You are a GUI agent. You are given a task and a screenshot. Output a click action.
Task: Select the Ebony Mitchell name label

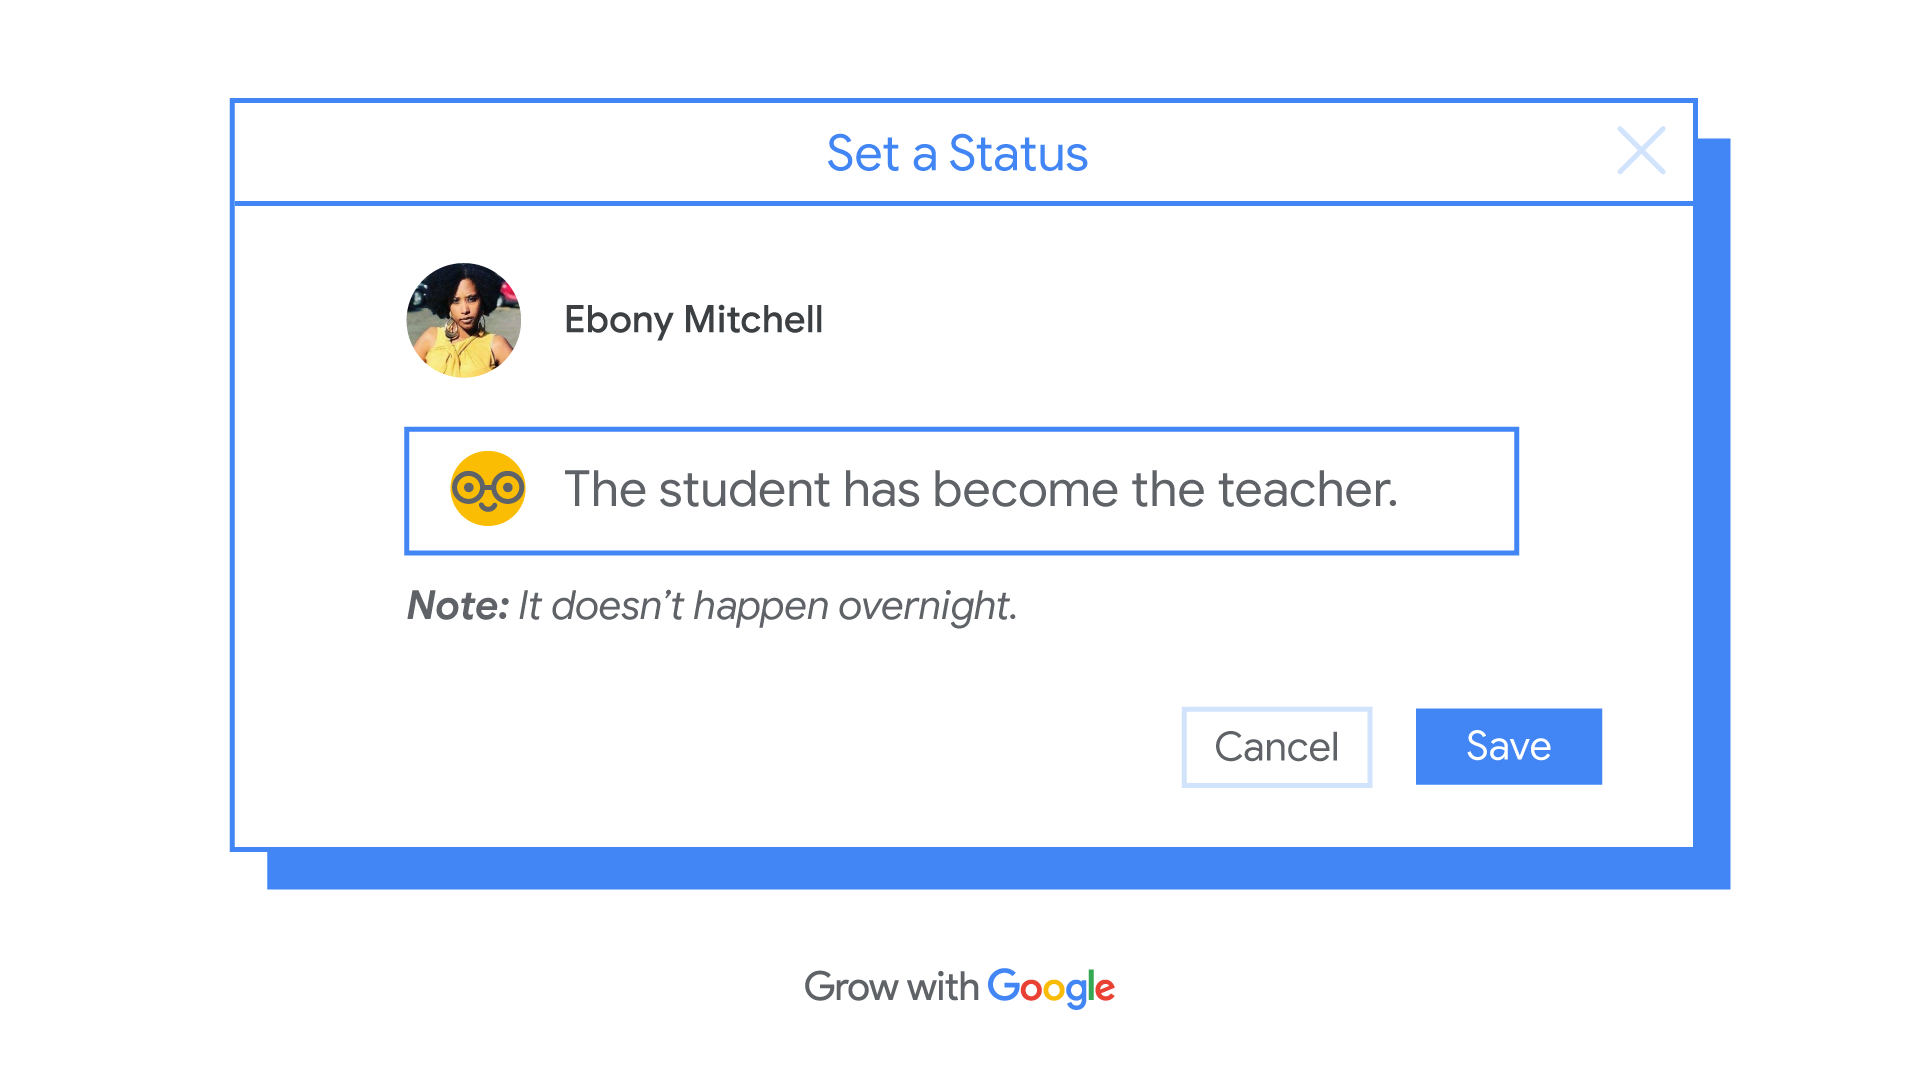point(693,320)
